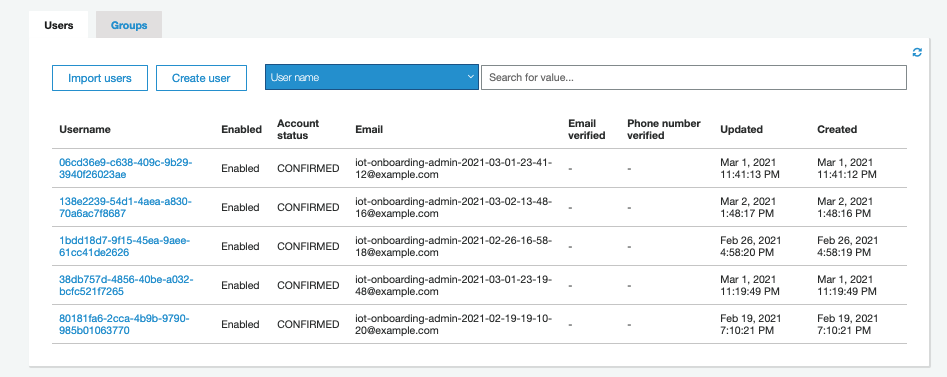The height and width of the screenshot is (377, 947).
Task: Click CONFIRMED status in 80181fa6 row
Action: pyautogui.click(x=308, y=324)
